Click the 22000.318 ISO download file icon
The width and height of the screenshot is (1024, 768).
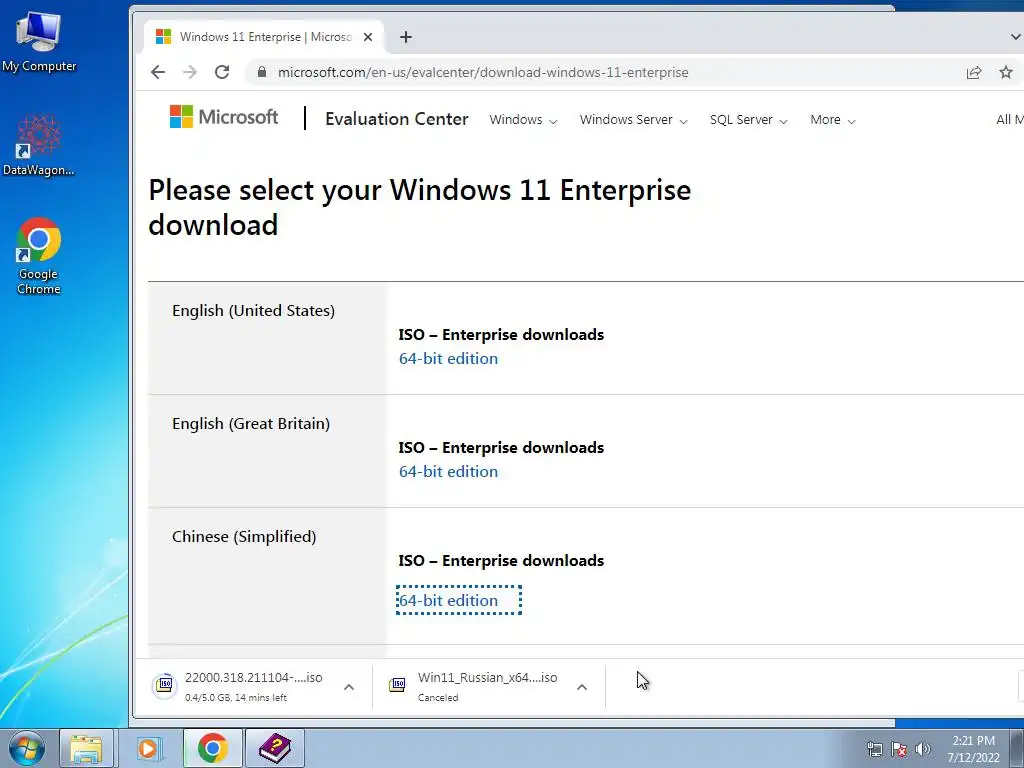(165, 685)
